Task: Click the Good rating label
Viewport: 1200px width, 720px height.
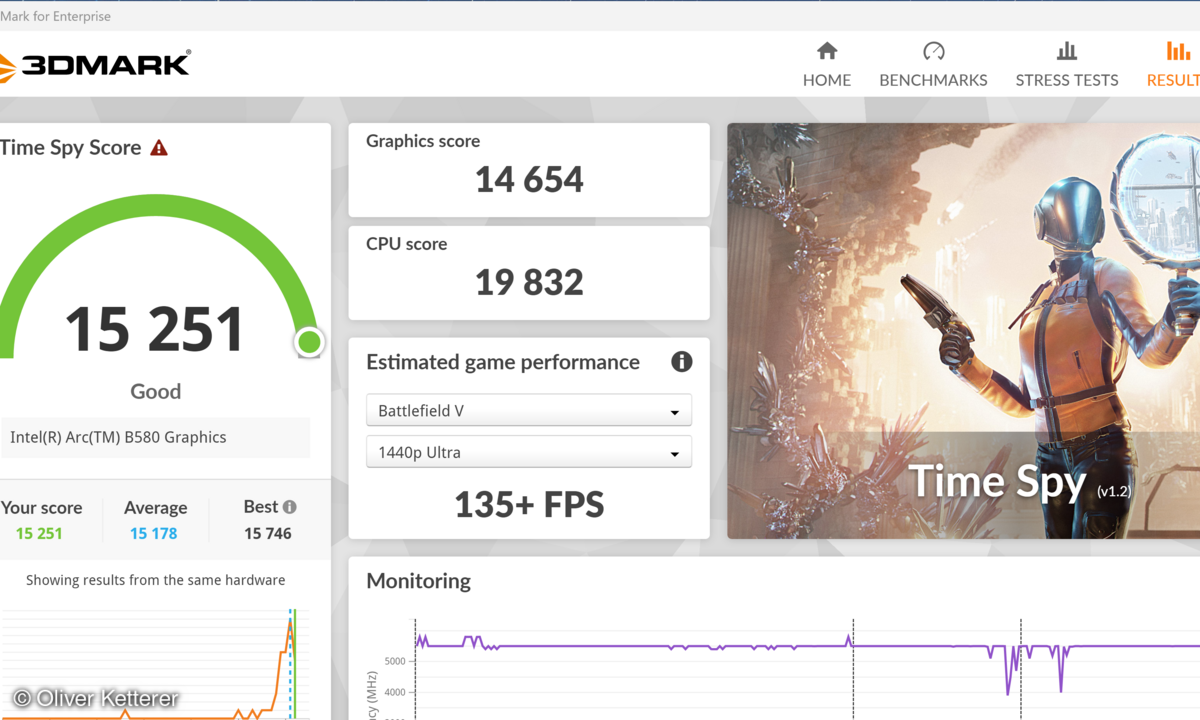Action: tap(155, 392)
